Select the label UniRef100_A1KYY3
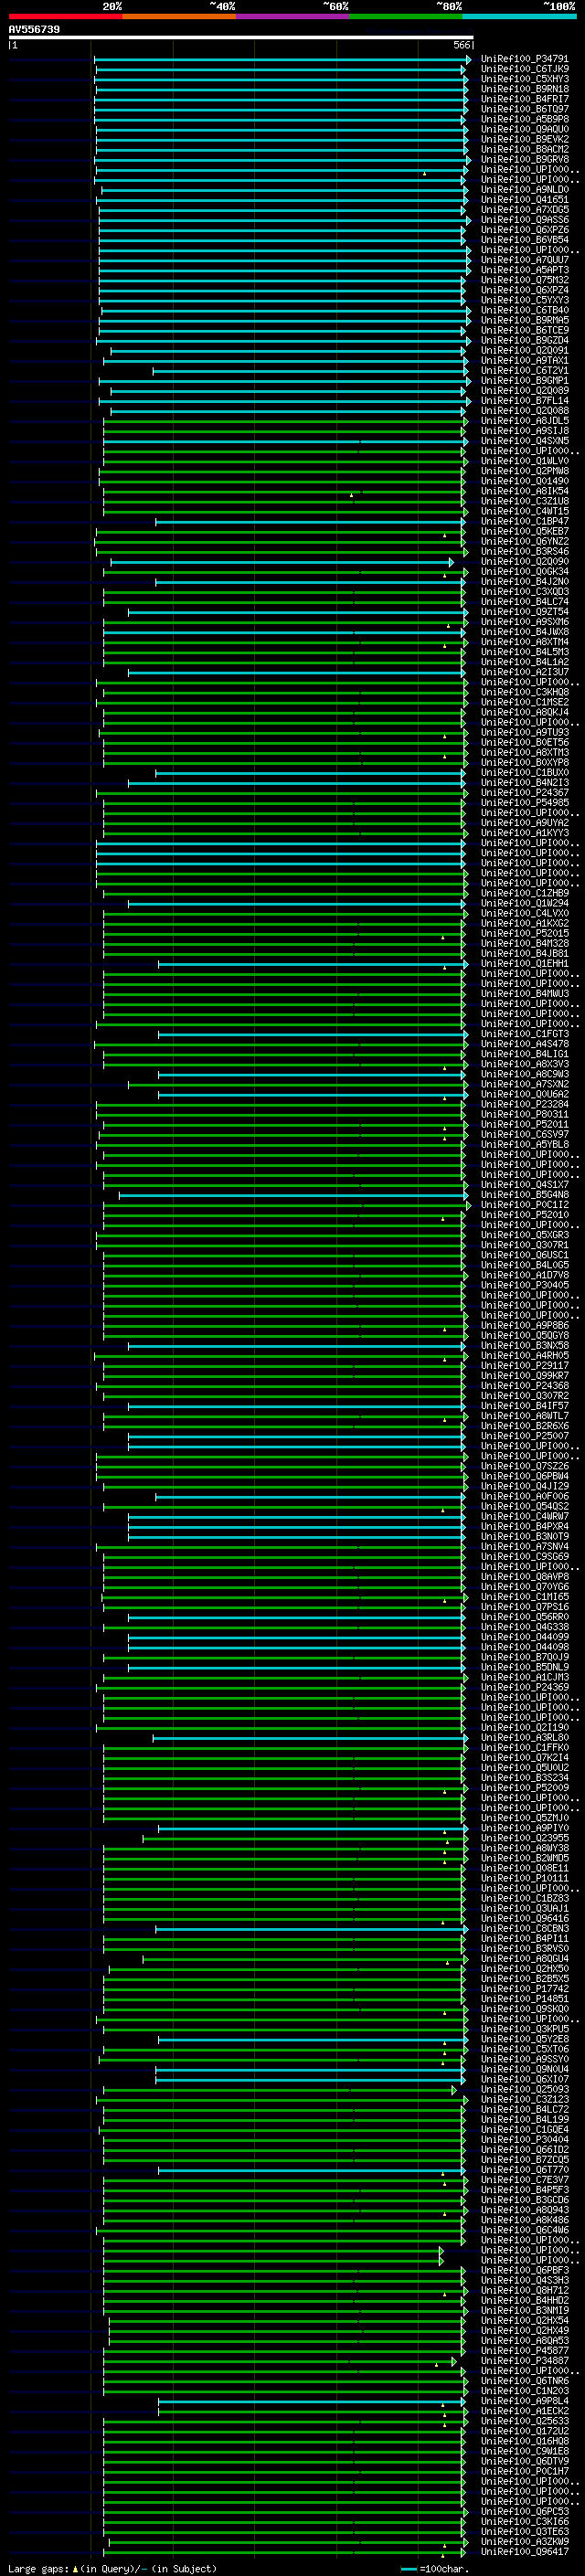This screenshot has width=585, height=2576. point(525,833)
